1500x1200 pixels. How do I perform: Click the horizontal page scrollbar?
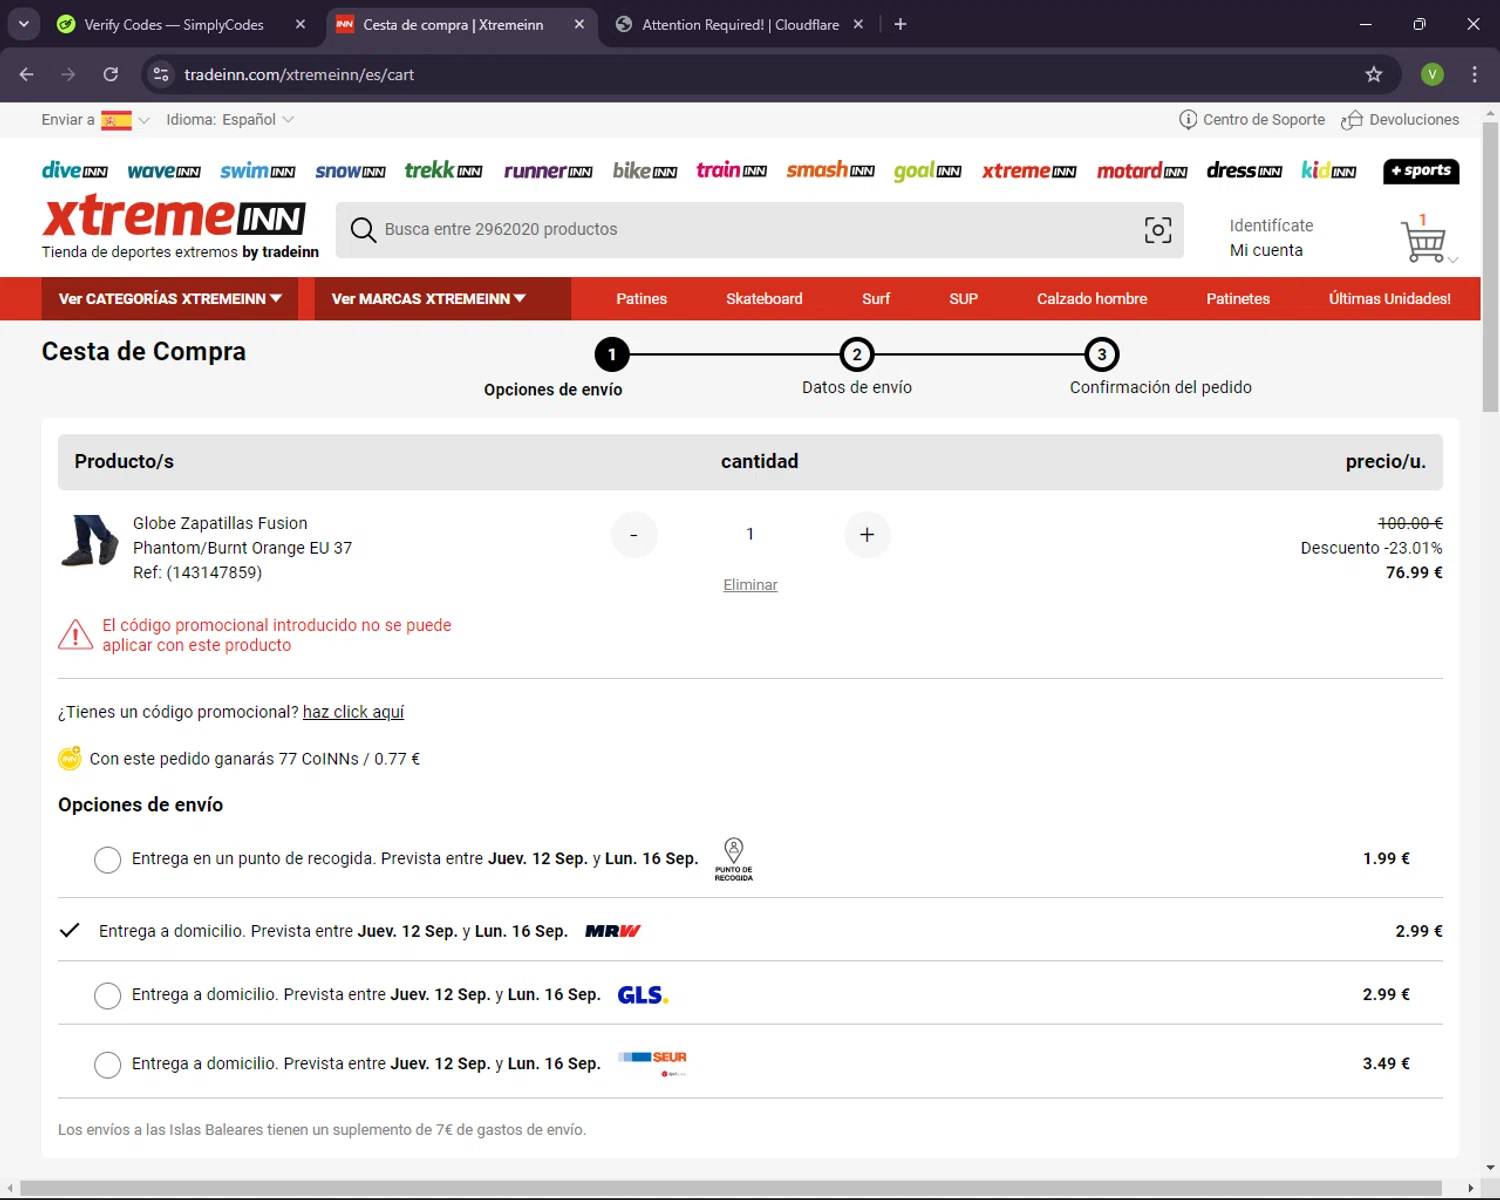click(x=730, y=1188)
